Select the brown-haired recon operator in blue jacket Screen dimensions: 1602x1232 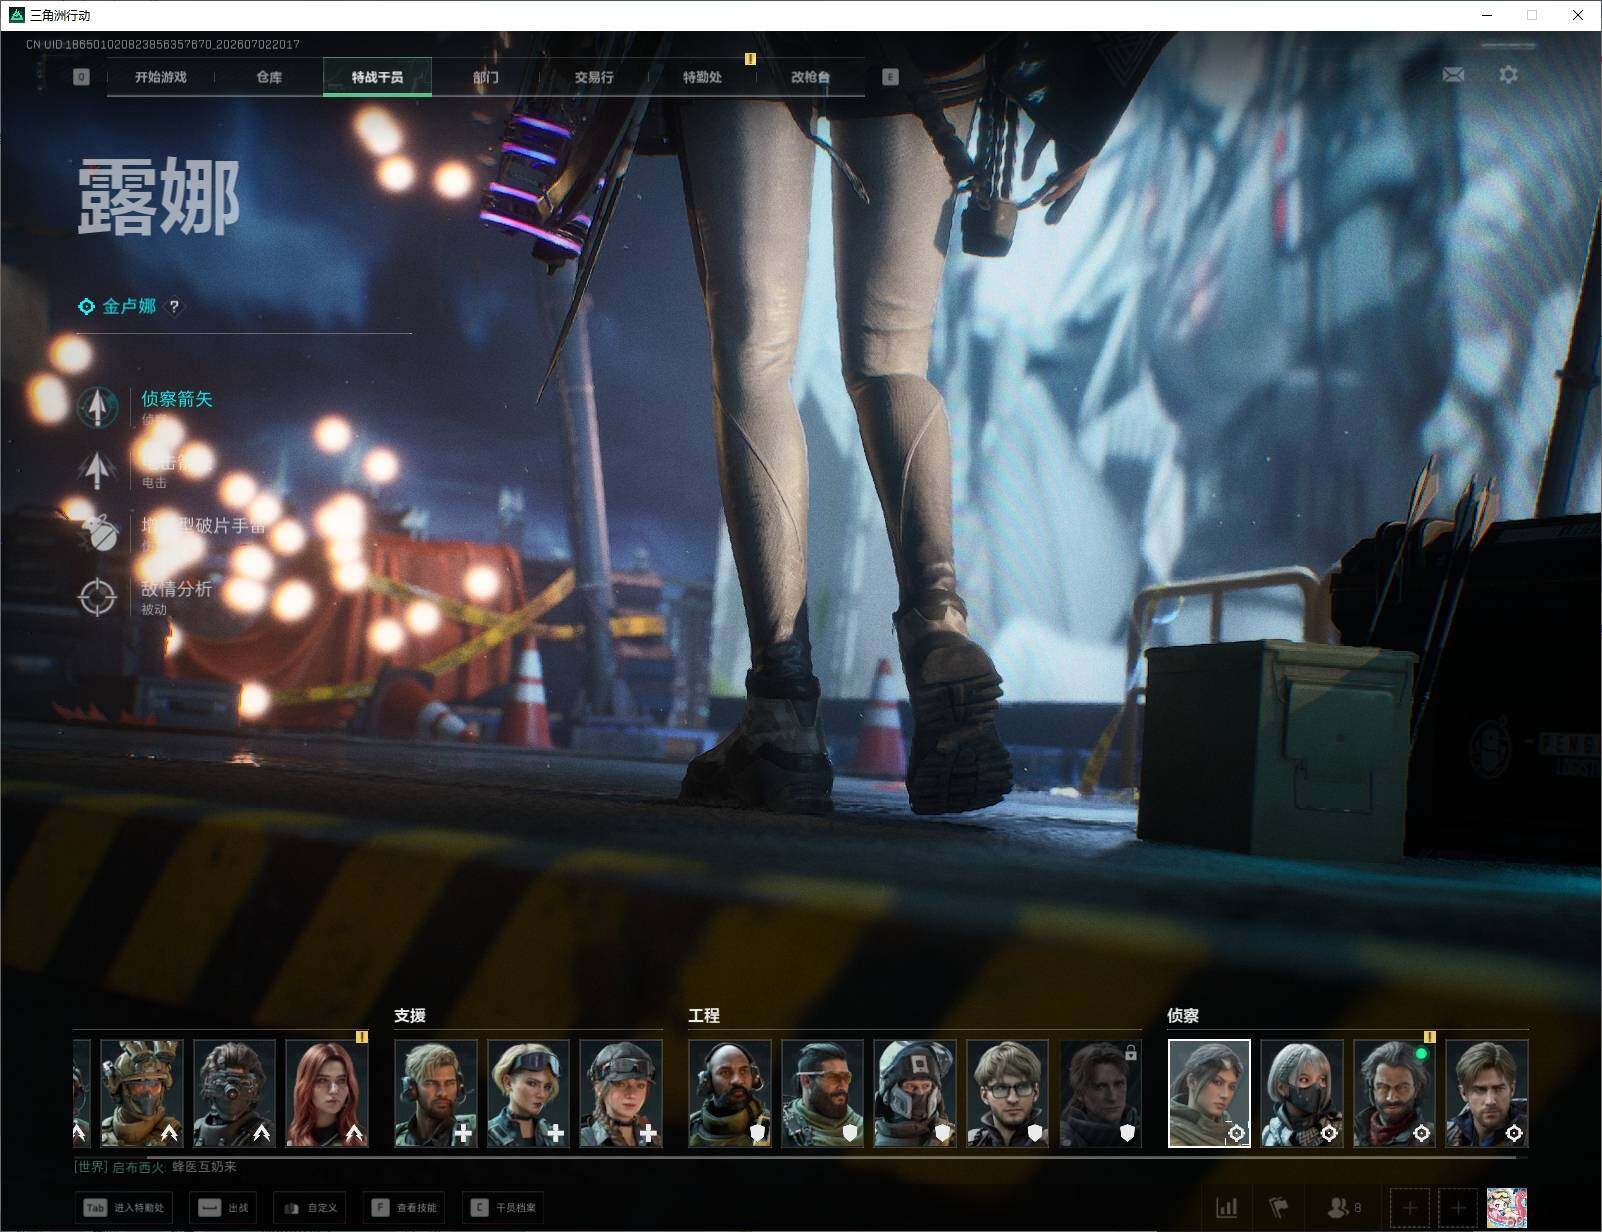tap(1487, 1093)
